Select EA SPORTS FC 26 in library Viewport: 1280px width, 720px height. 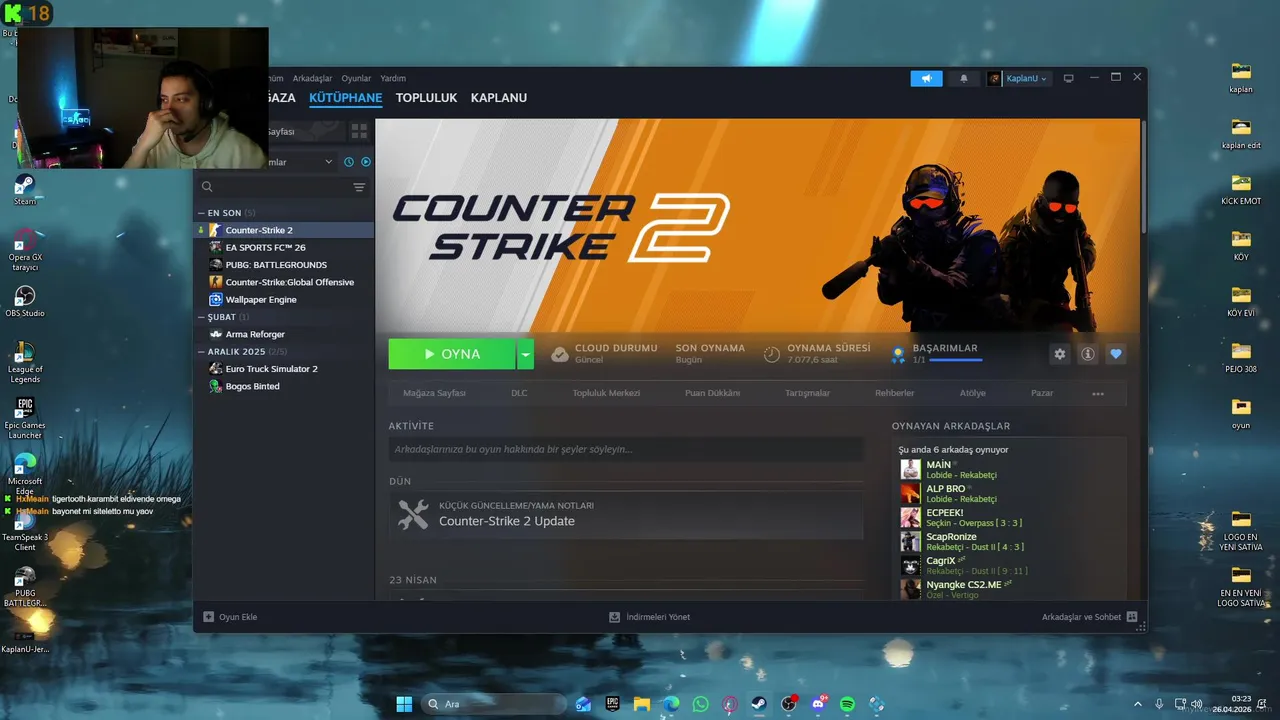[284, 247]
